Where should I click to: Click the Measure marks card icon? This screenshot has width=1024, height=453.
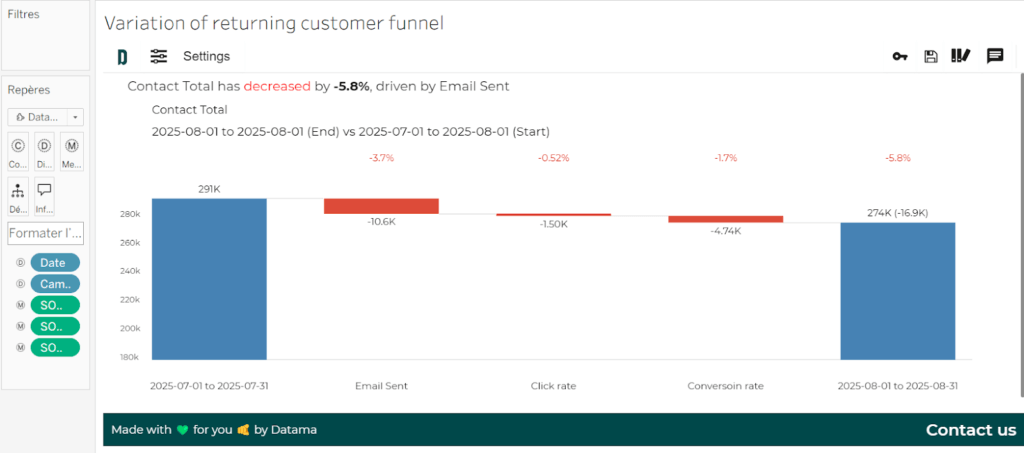[71, 151]
